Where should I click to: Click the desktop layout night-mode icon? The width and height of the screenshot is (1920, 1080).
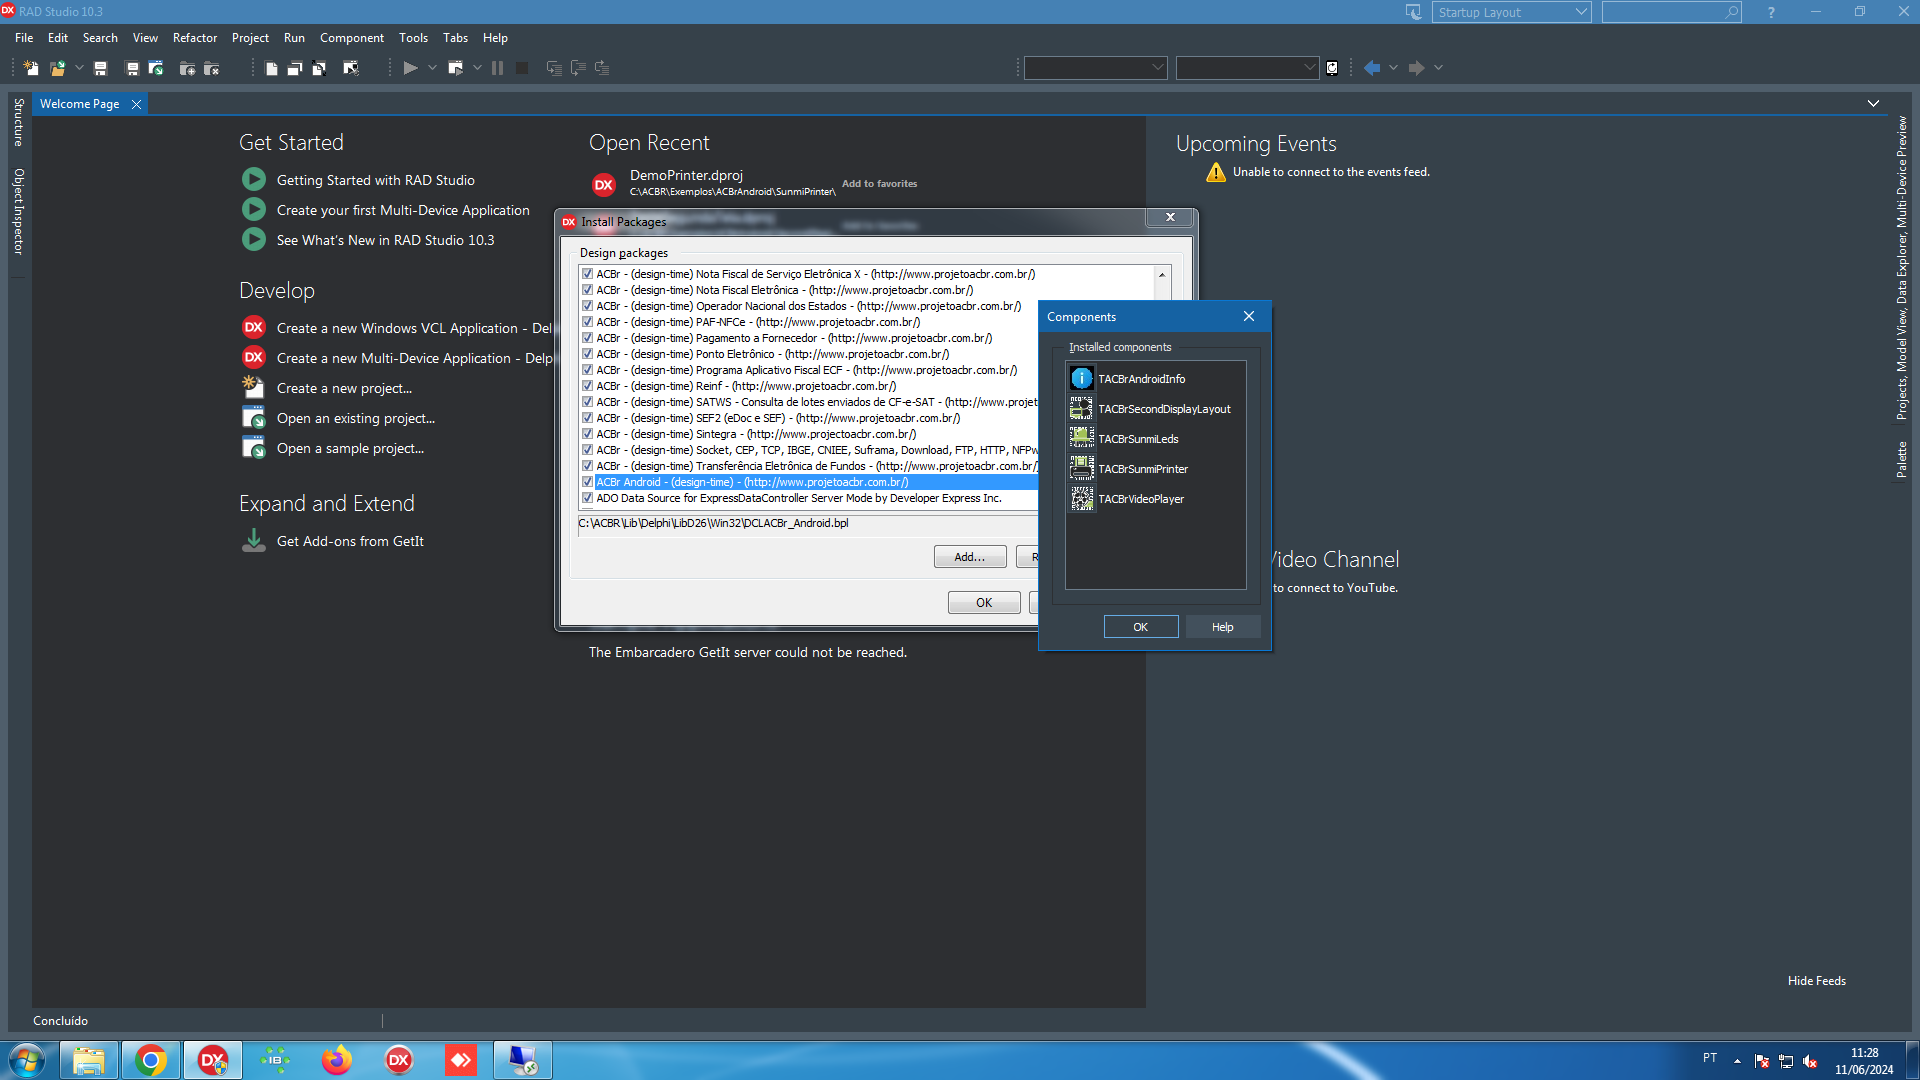coord(1413,12)
